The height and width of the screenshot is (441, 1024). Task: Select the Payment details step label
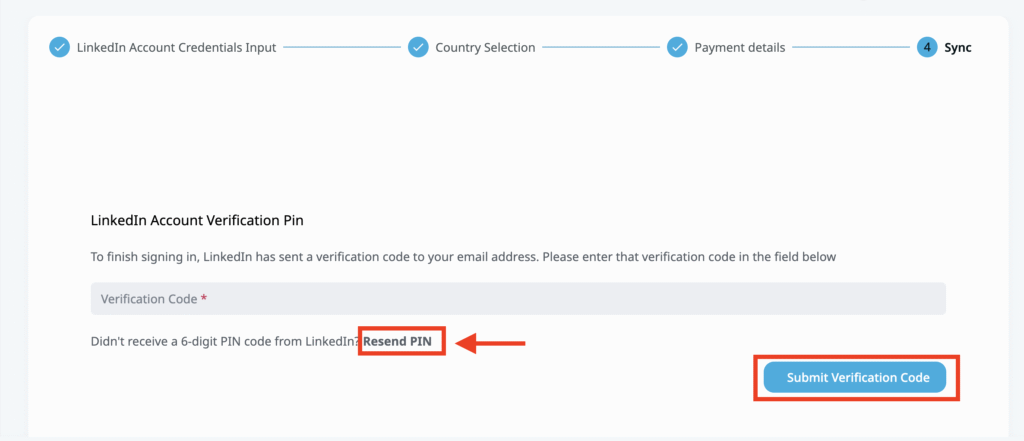739,47
